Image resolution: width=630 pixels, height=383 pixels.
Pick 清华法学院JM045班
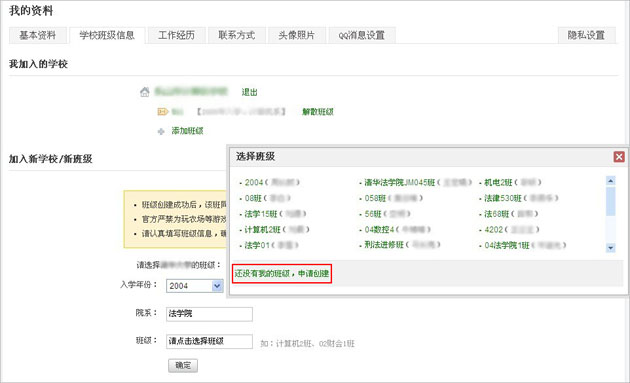pos(400,182)
